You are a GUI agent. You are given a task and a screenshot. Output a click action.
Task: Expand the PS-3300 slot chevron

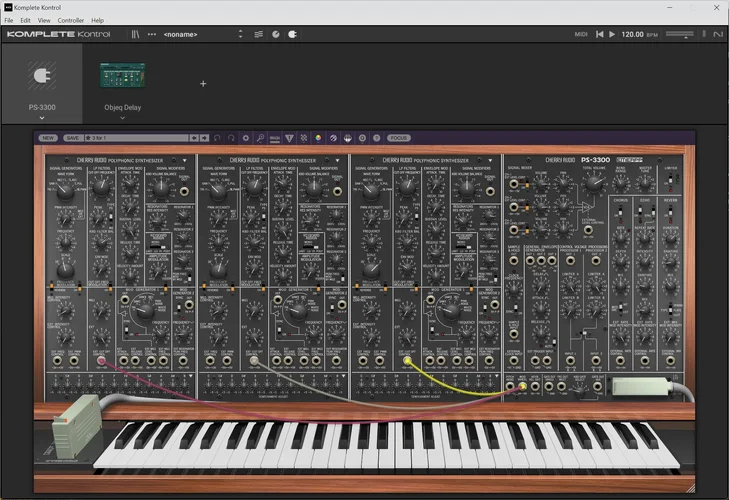click(42, 117)
